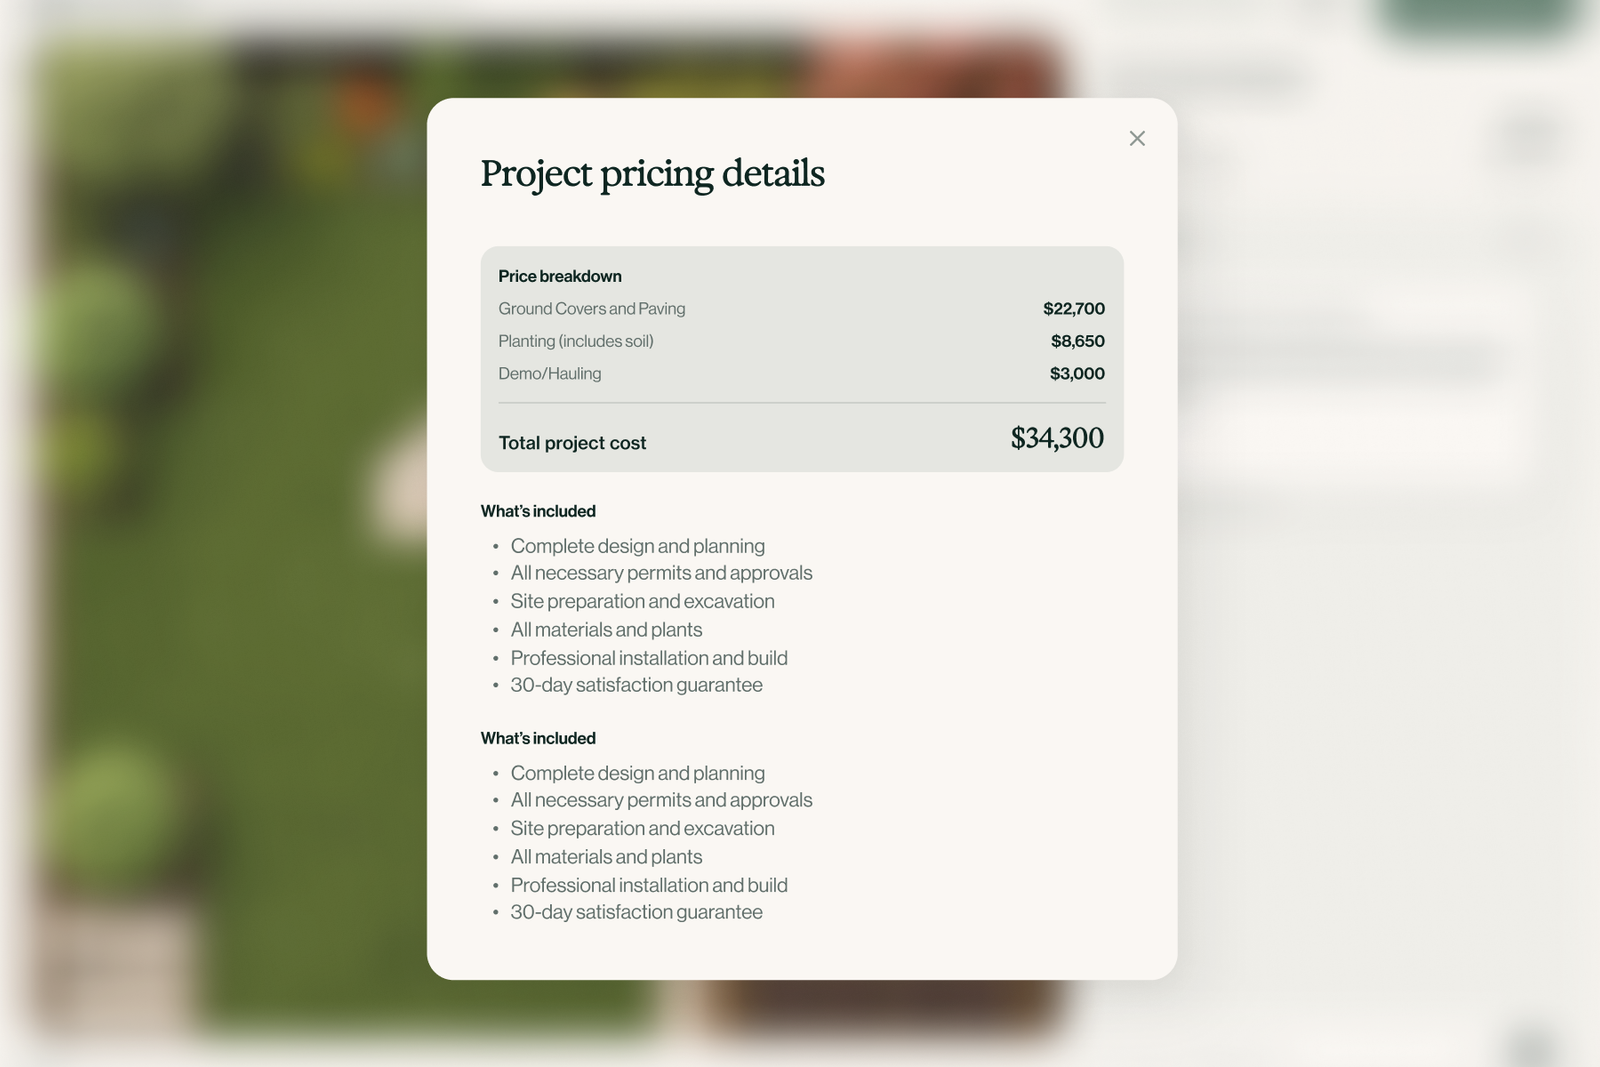Select the Ground Covers and Paving line
Screen dimensions: 1600x1067
tap(592, 308)
